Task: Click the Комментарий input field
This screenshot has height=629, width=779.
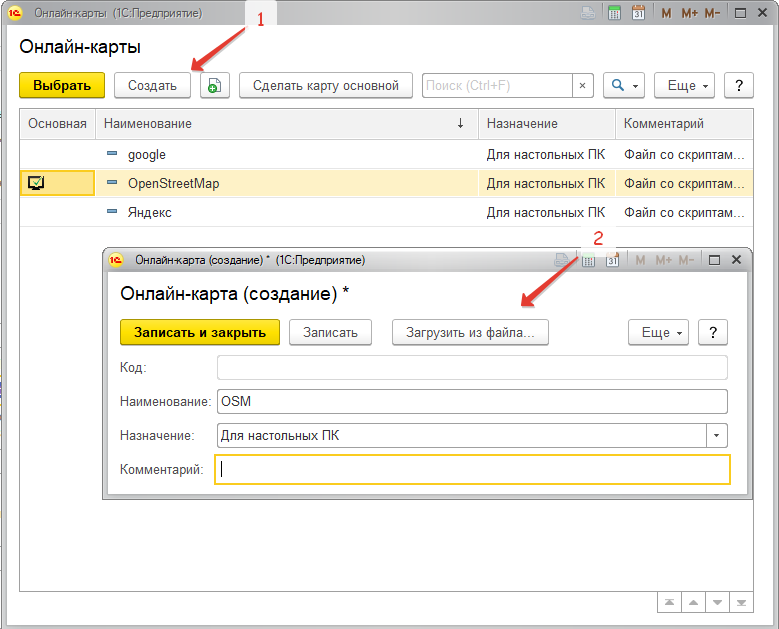Action: (472, 470)
